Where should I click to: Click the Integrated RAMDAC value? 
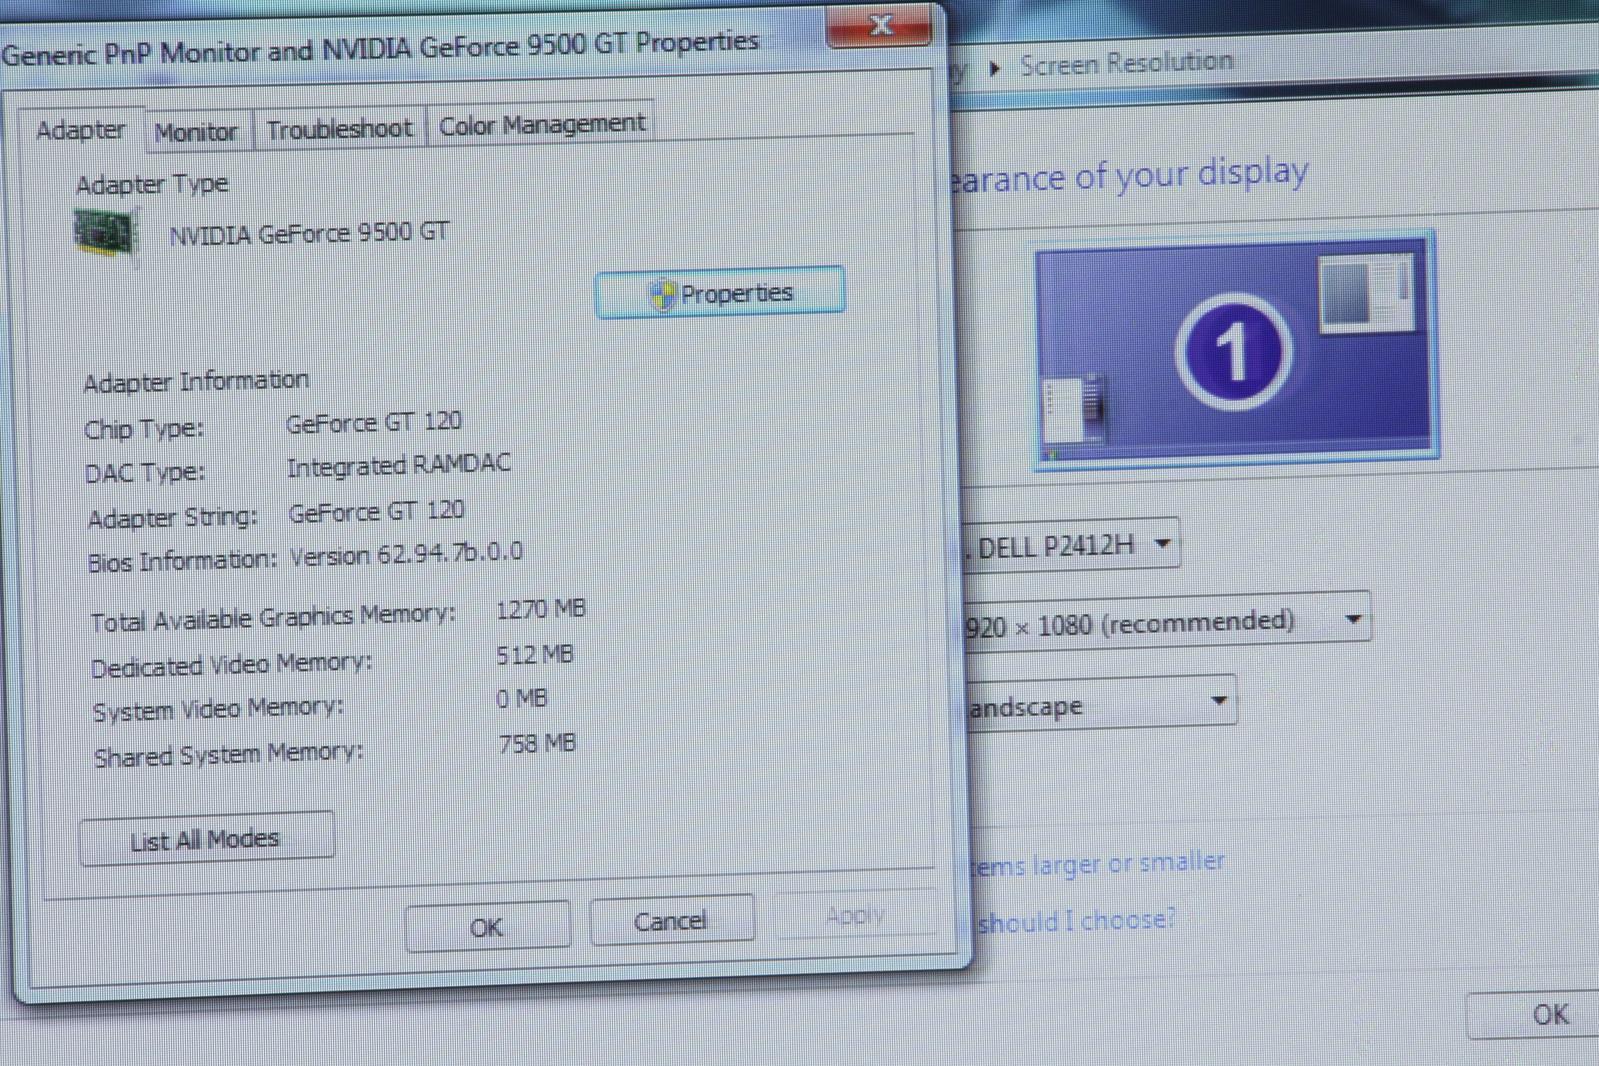(x=399, y=465)
